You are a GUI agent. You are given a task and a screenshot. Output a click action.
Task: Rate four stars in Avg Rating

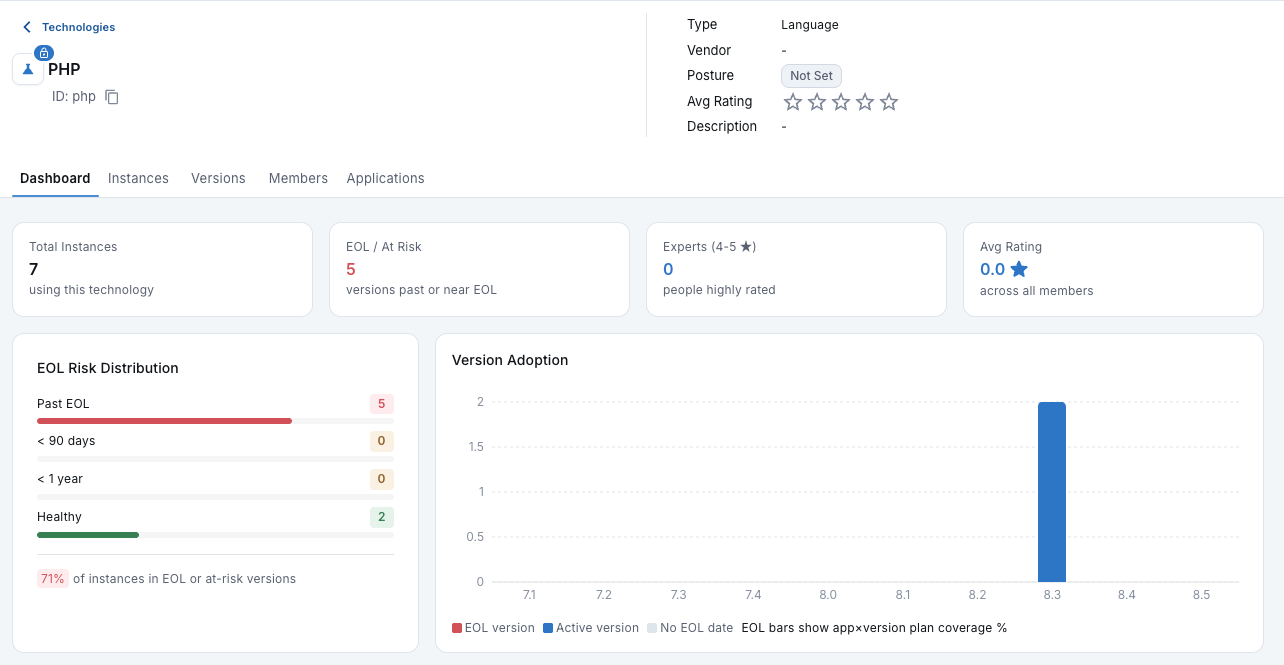(865, 101)
